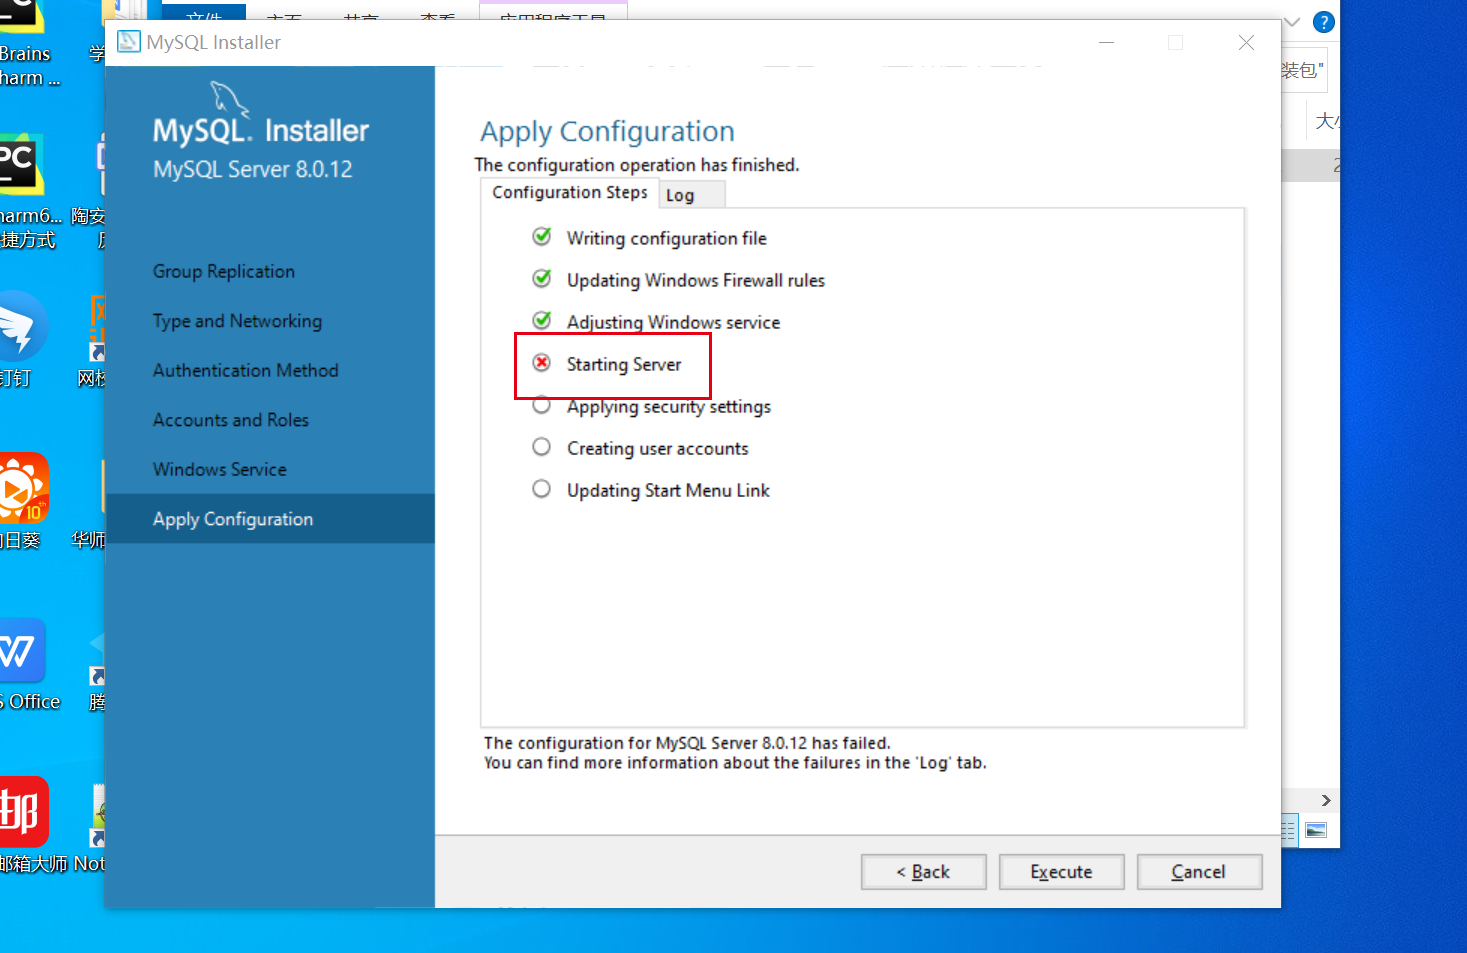Click the MySQL Server 8.0.12 sidebar label
Screen dimensions: 1467x953
(x=253, y=170)
